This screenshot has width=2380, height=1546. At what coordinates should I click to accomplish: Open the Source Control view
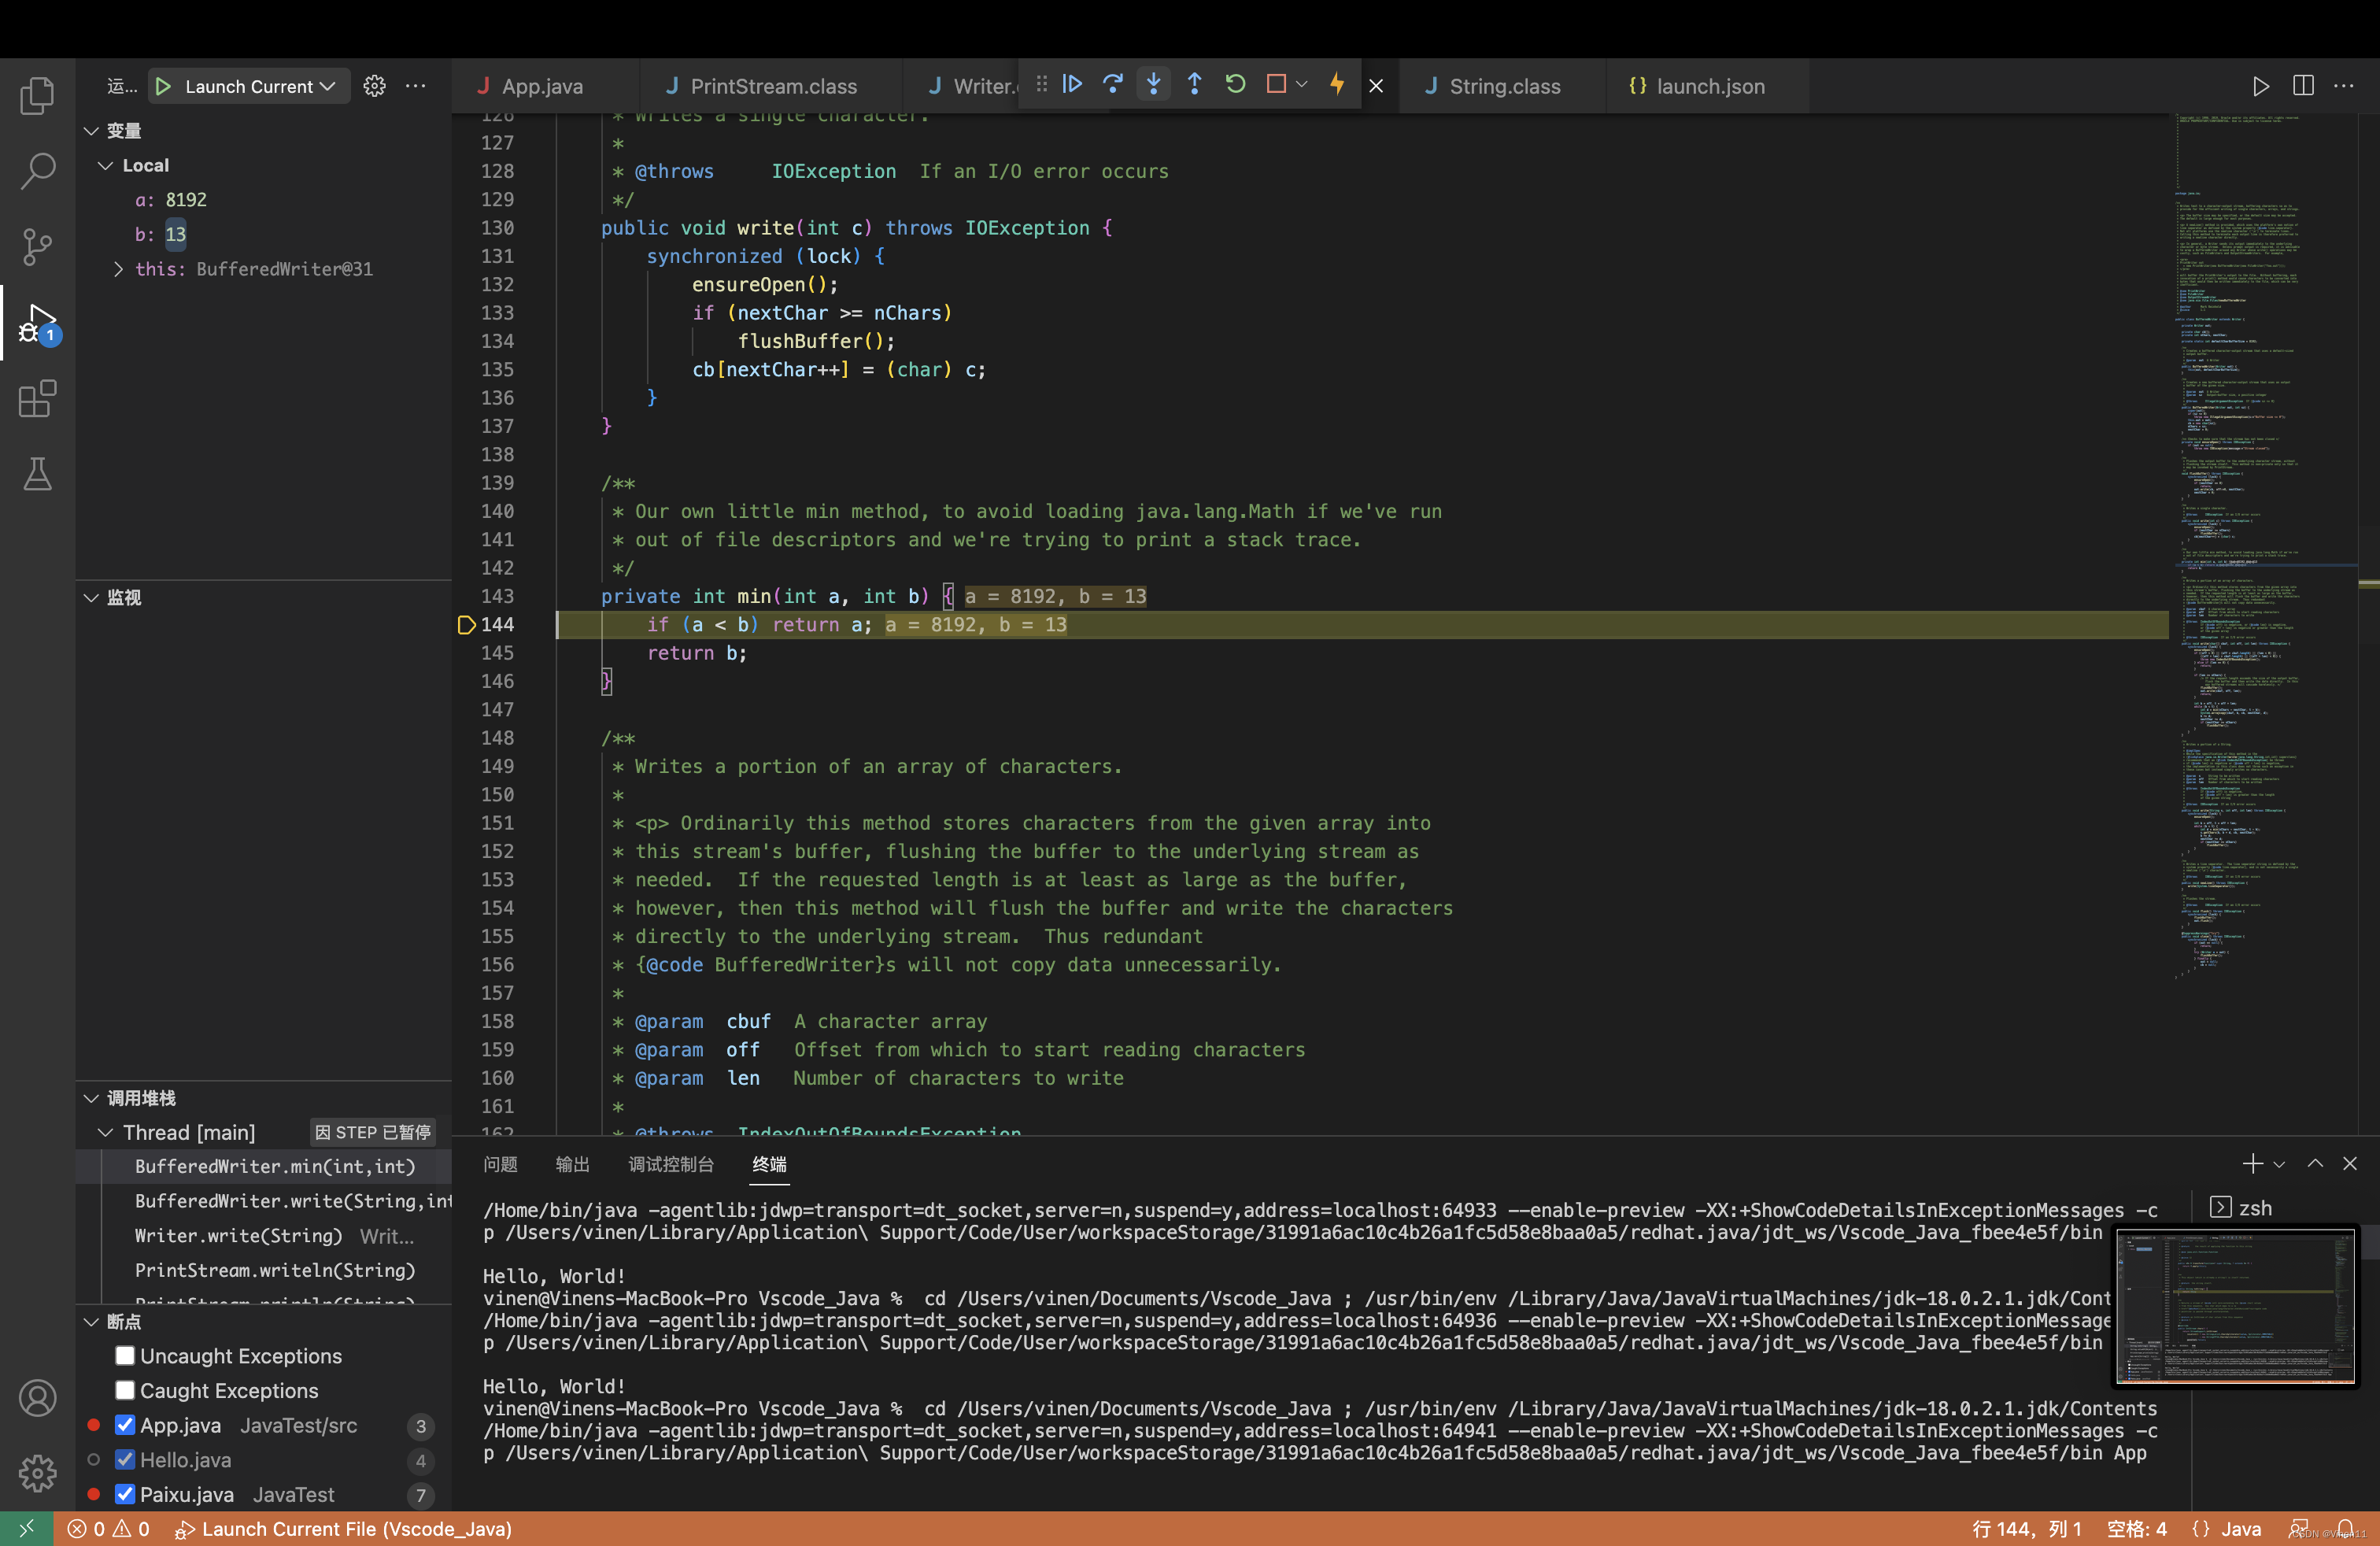(37, 246)
